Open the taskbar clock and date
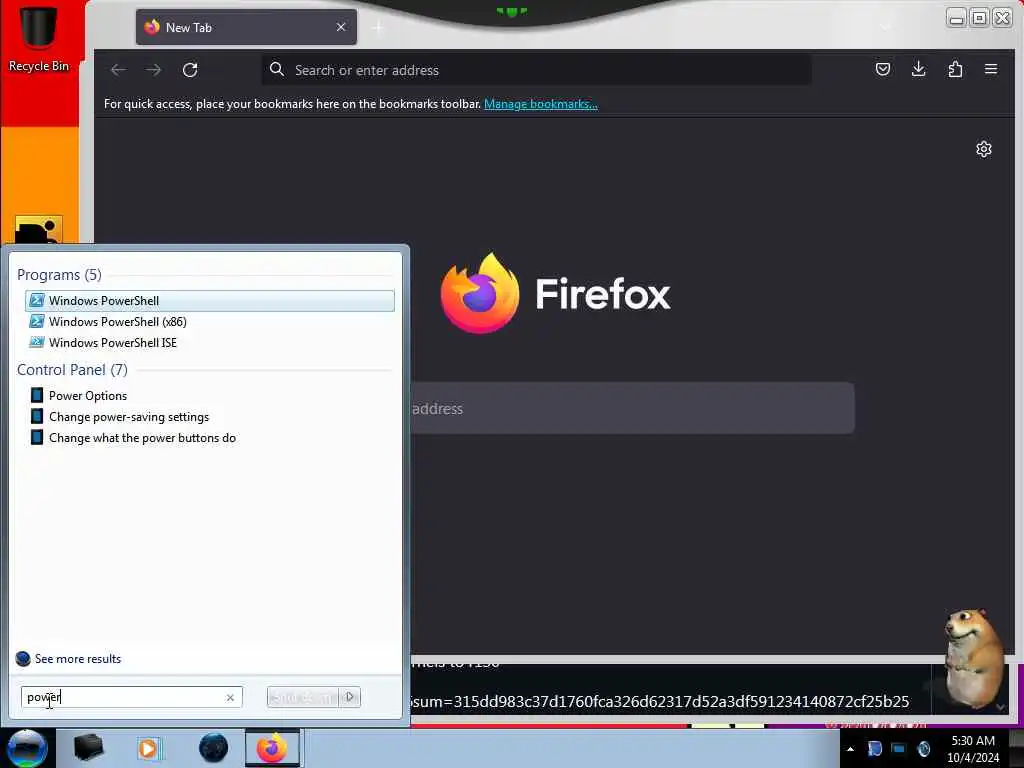 pos(973,749)
